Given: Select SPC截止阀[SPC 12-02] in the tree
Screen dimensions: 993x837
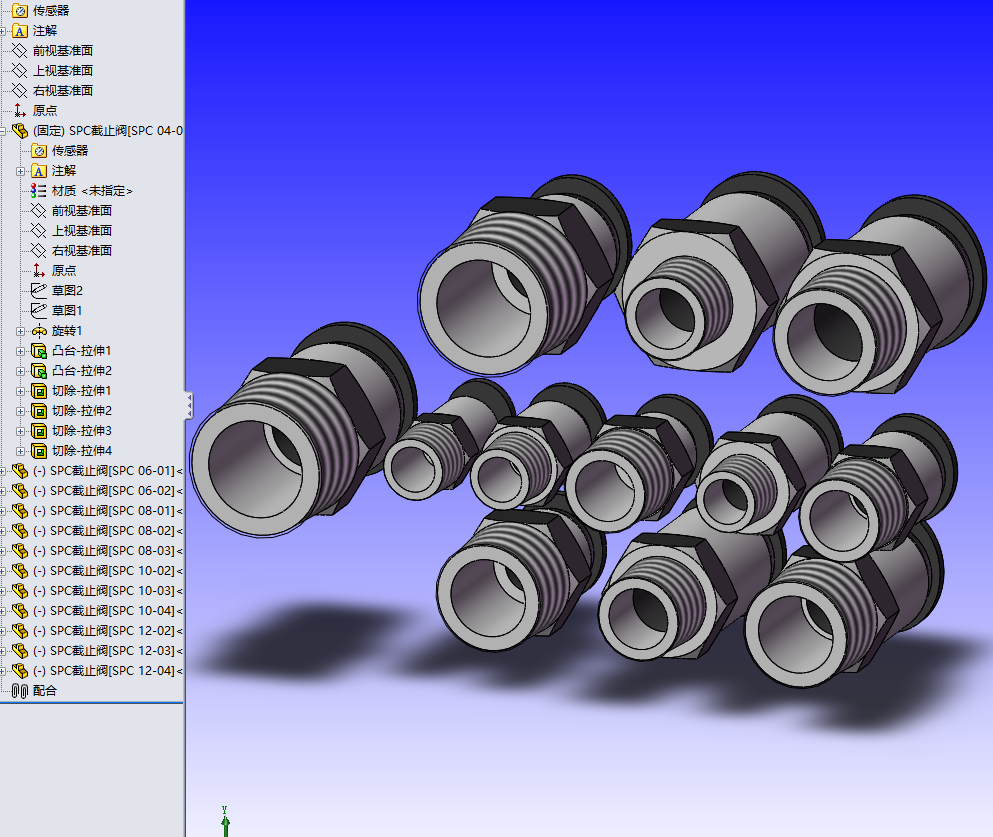Looking at the screenshot, I should pyautogui.click(x=108, y=631).
